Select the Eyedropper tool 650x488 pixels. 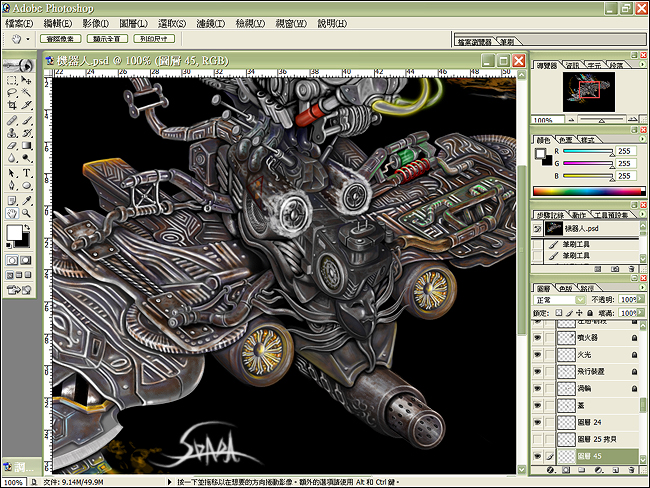[26, 200]
